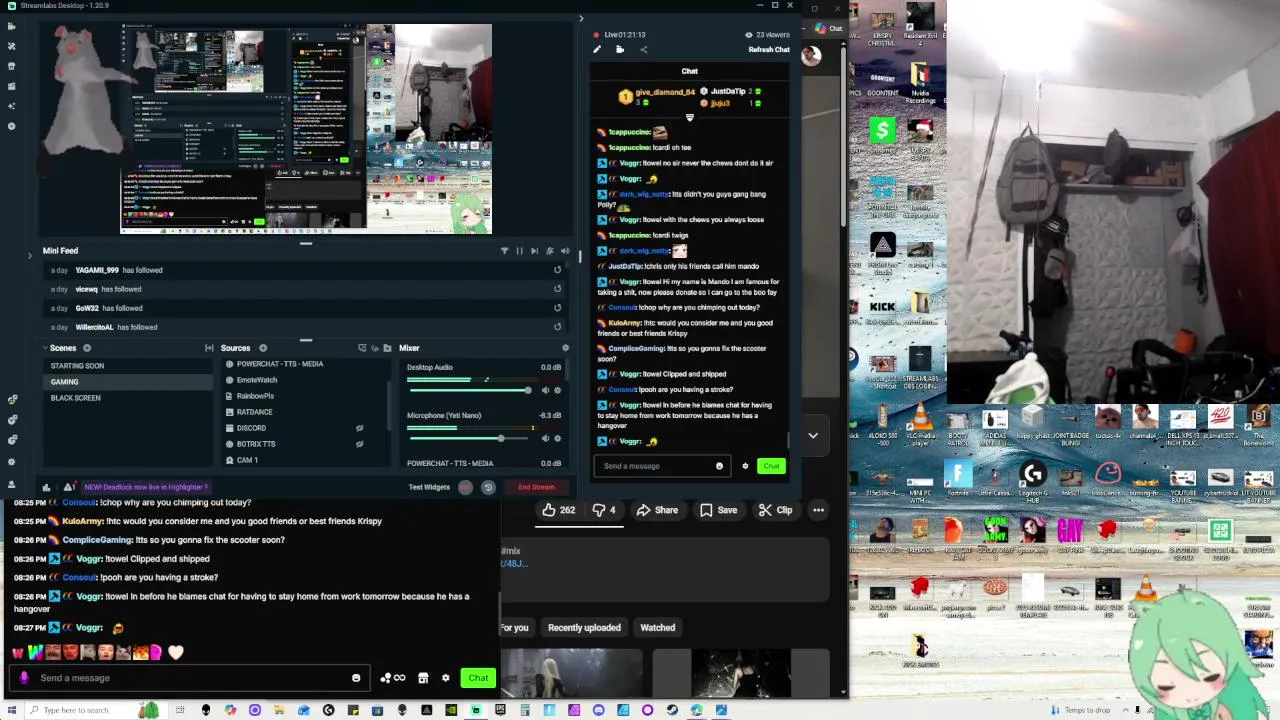Click the End Stream button
This screenshot has width=1280, height=720.
tap(536, 487)
